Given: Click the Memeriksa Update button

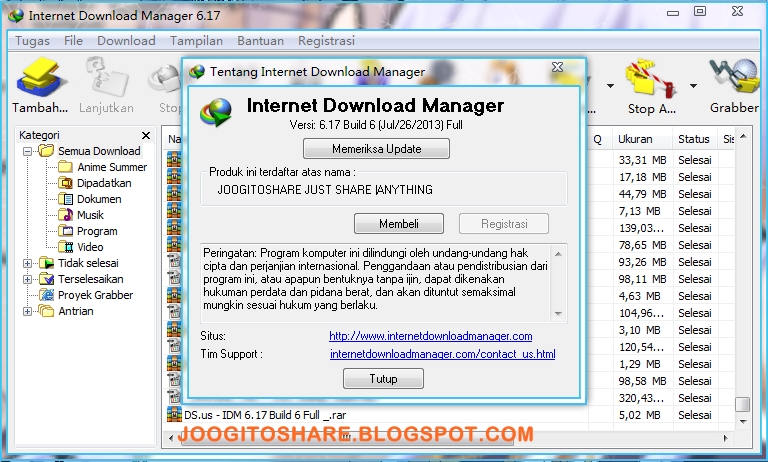Looking at the screenshot, I should click(x=376, y=148).
